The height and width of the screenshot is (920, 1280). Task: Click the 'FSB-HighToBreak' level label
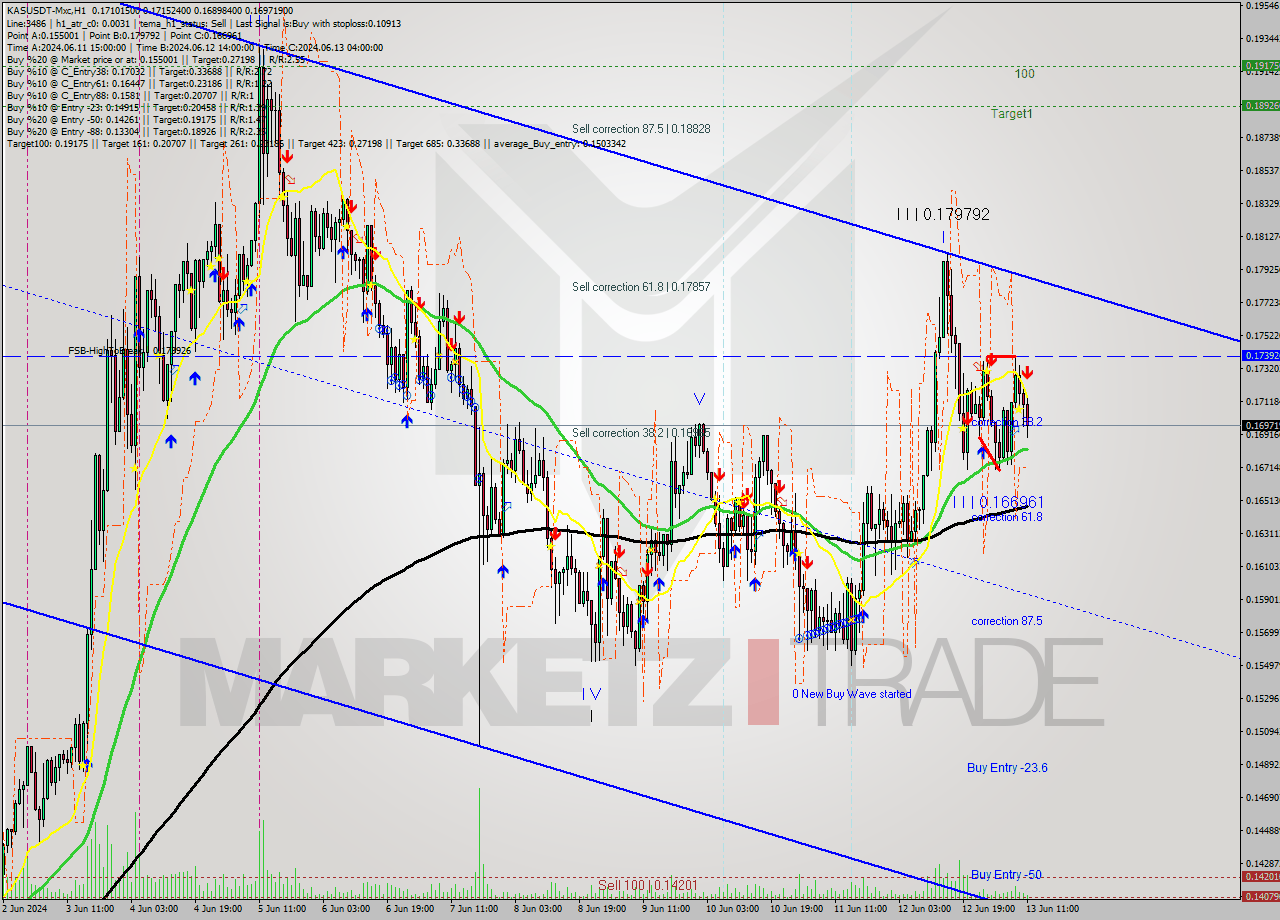tap(129, 351)
